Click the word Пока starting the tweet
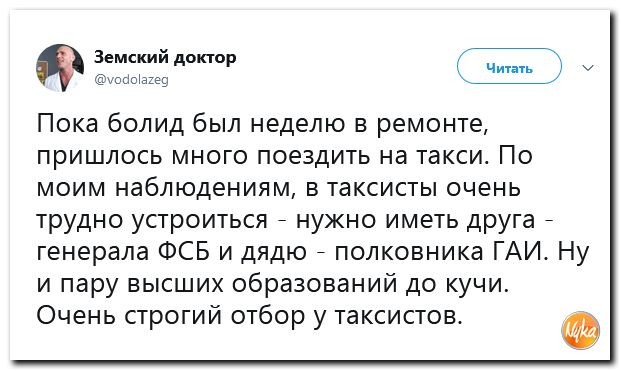 (x=67, y=124)
